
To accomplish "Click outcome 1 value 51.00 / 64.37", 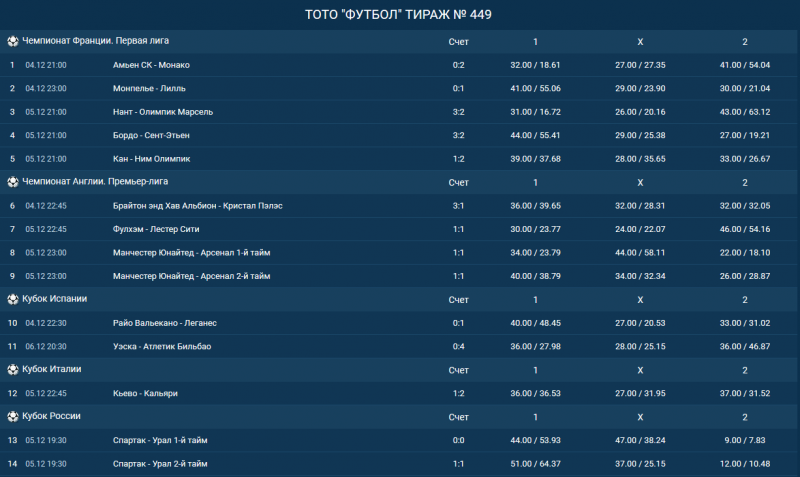I will (x=535, y=464).
